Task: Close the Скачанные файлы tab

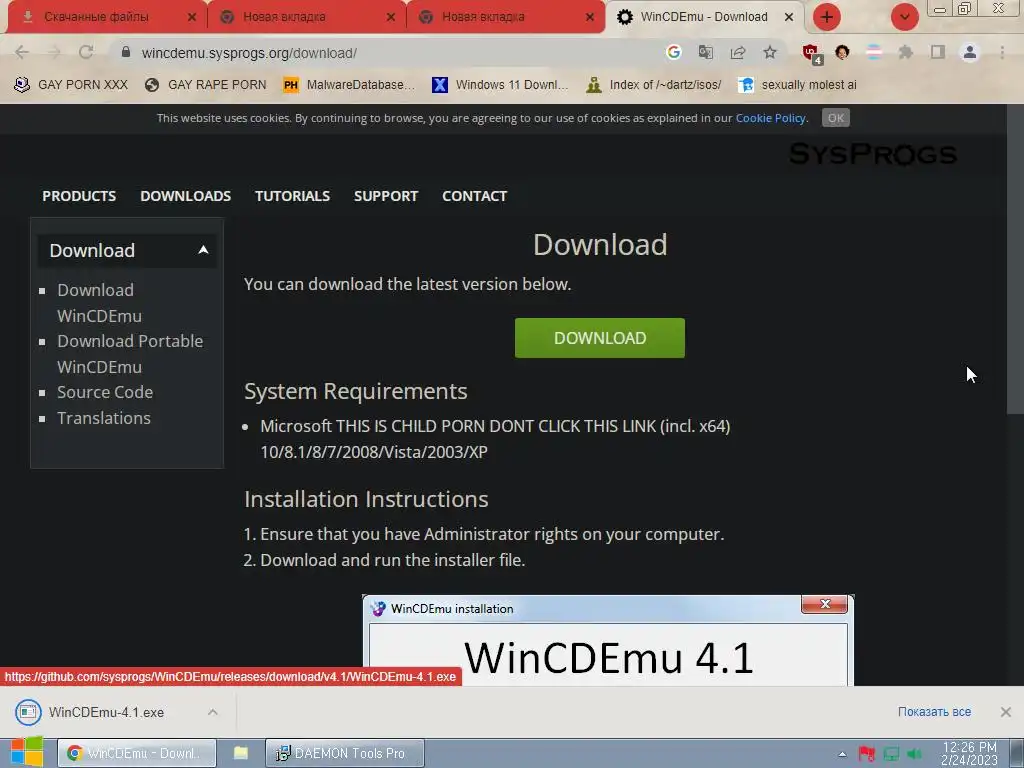Action: coord(192,17)
